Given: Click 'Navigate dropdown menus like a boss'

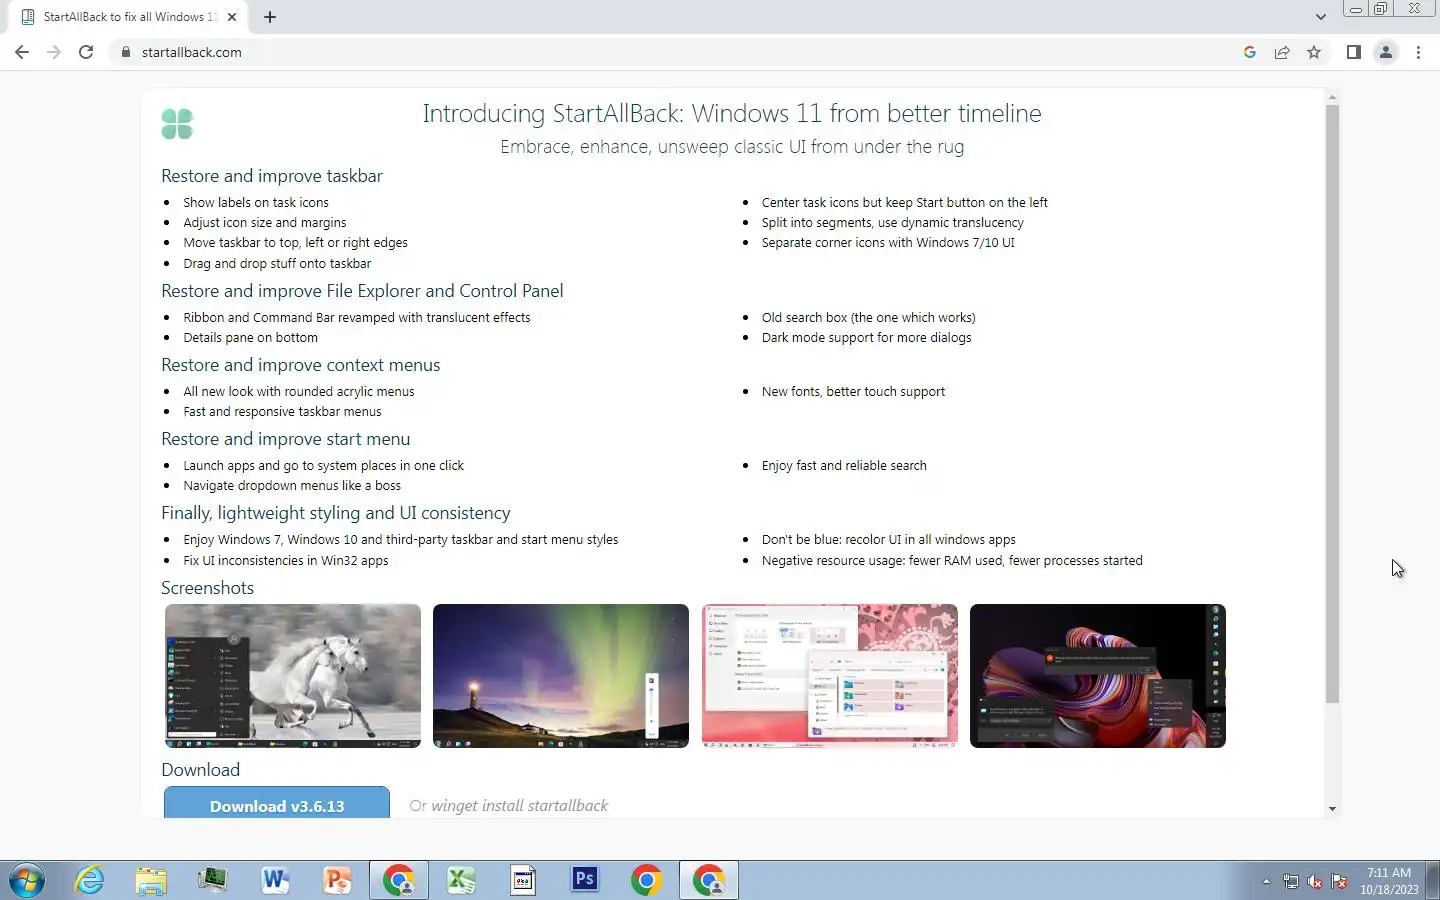Looking at the screenshot, I should click(x=292, y=485).
